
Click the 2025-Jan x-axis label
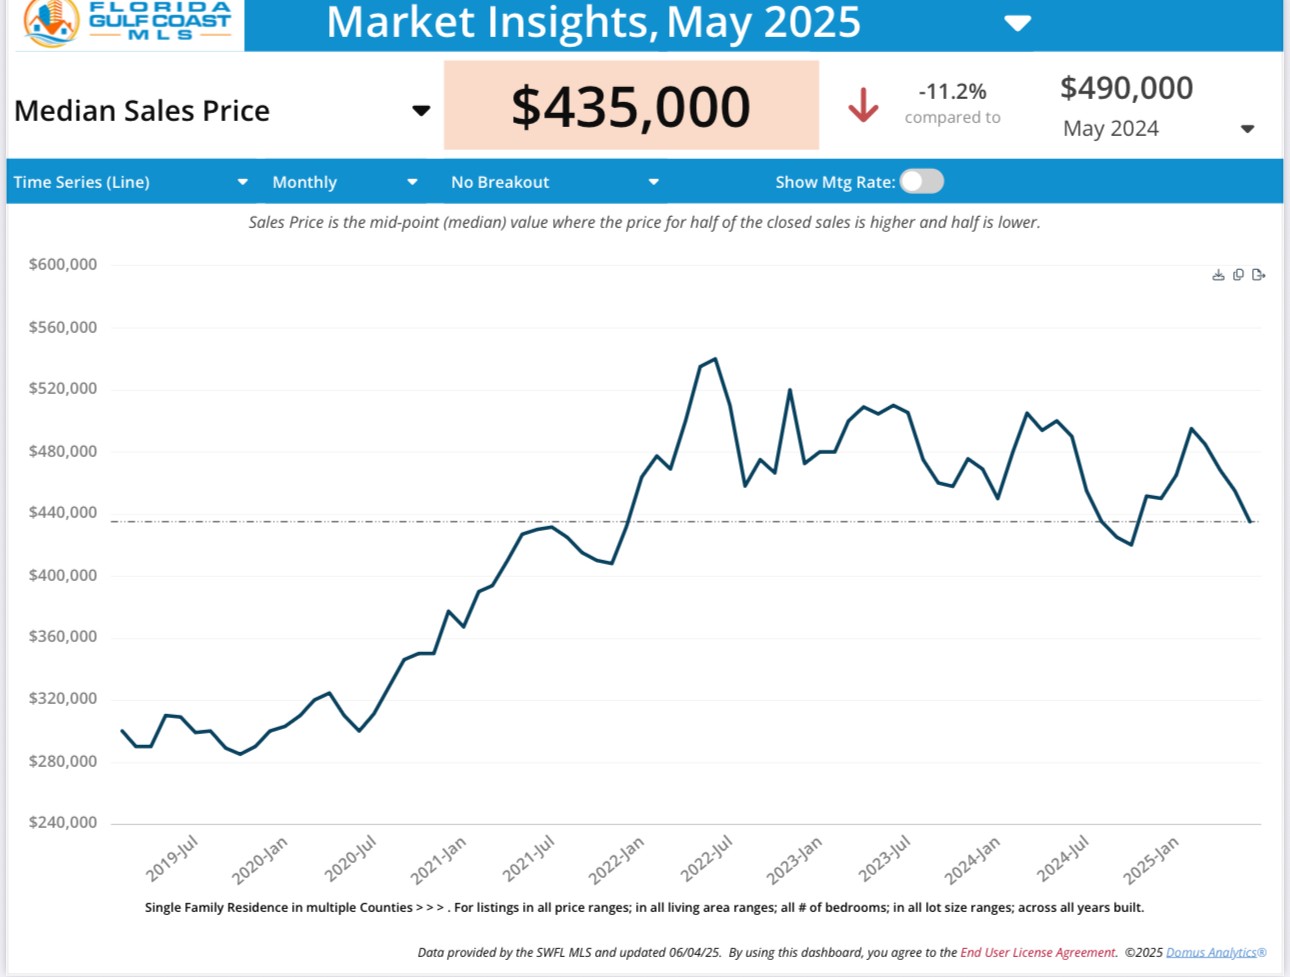1151,860
